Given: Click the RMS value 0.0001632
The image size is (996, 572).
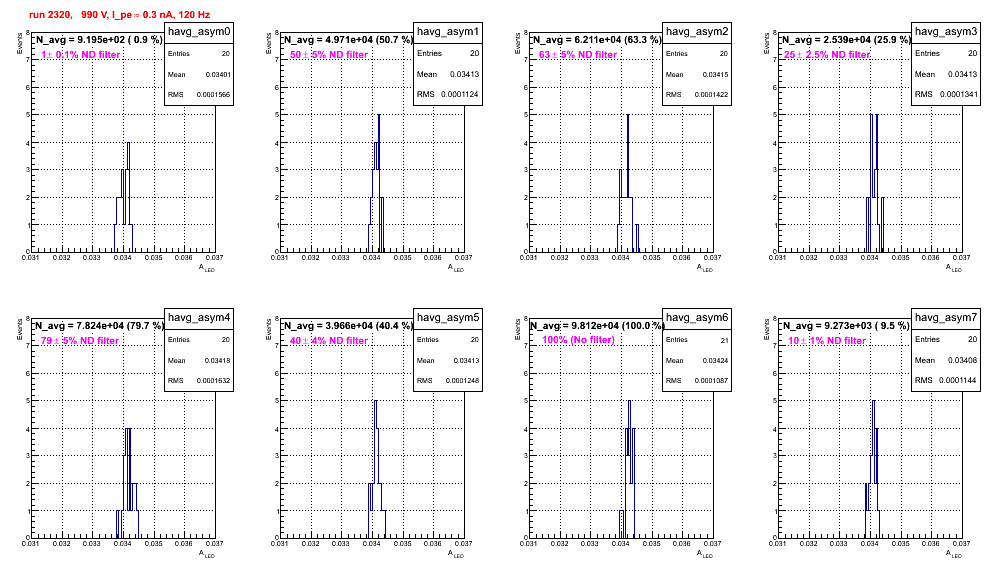Looking at the screenshot, I should 213,381.
